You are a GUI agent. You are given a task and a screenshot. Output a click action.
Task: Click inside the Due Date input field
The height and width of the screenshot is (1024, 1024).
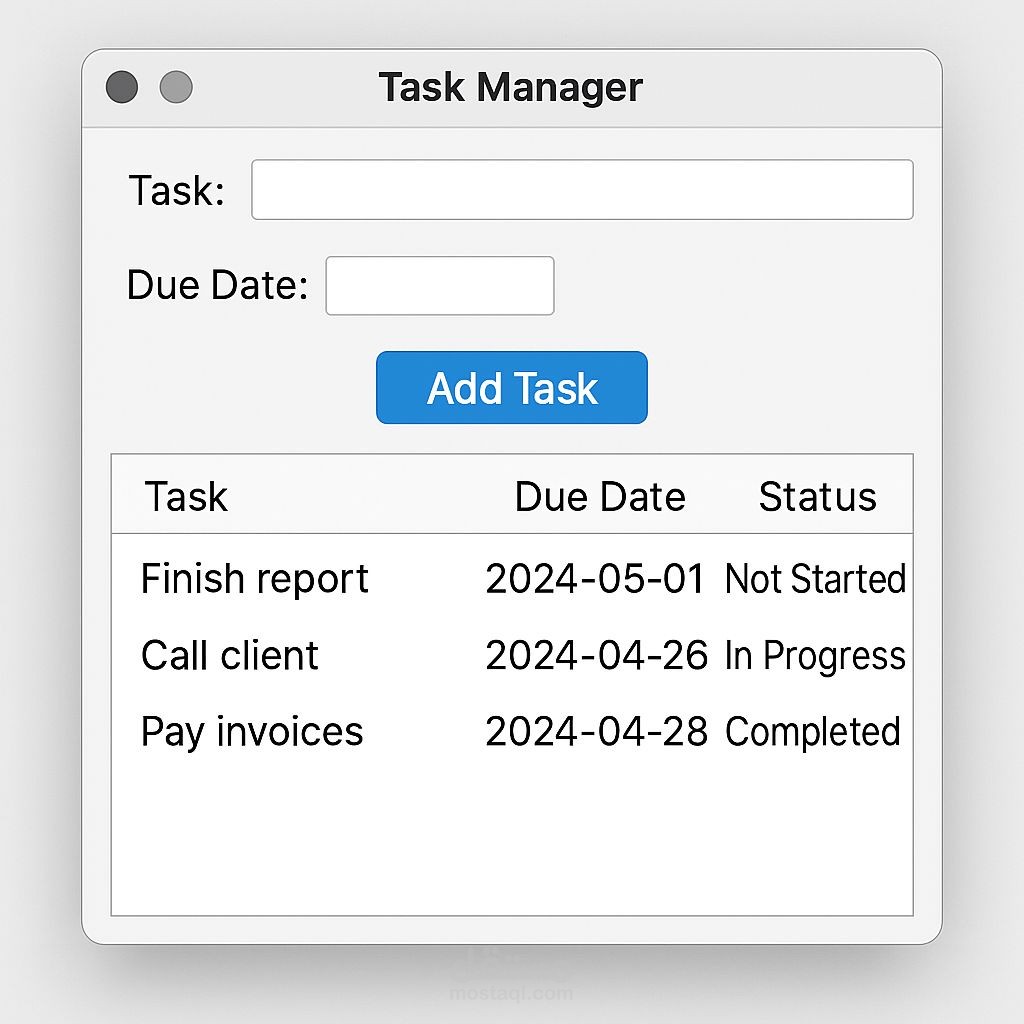click(x=439, y=285)
